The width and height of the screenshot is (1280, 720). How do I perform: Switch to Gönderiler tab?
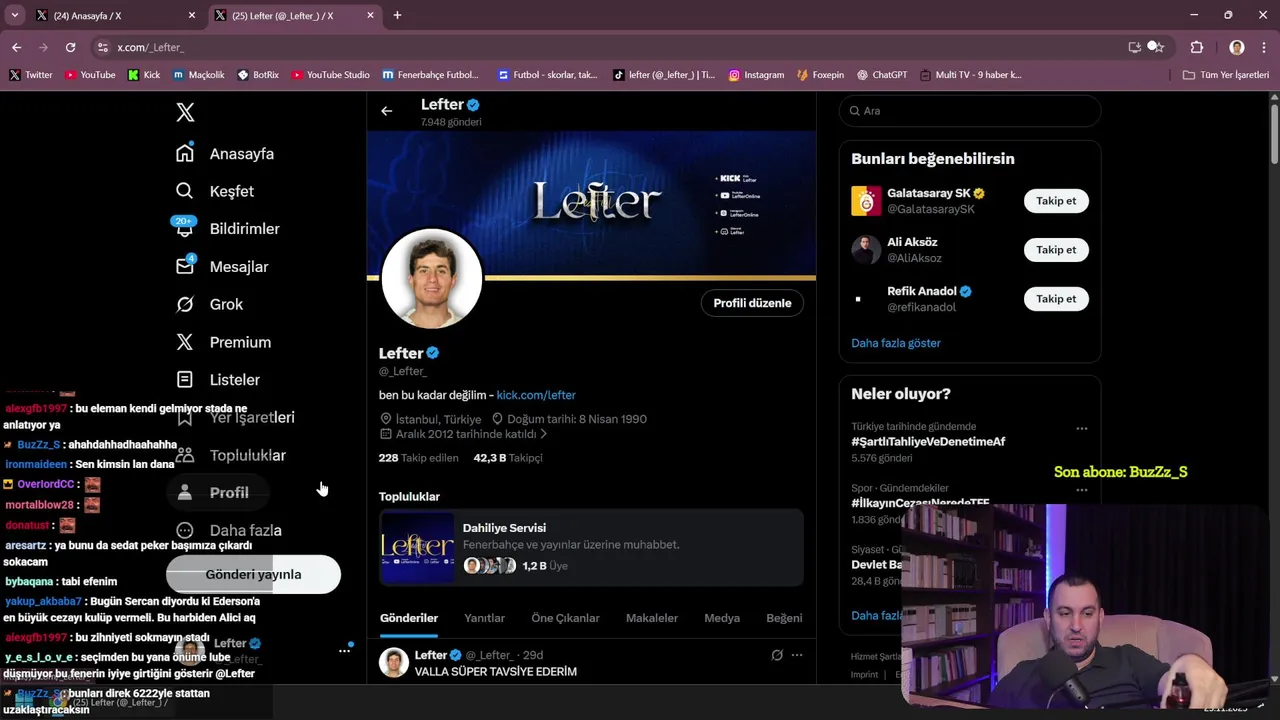tap(409, 618)
